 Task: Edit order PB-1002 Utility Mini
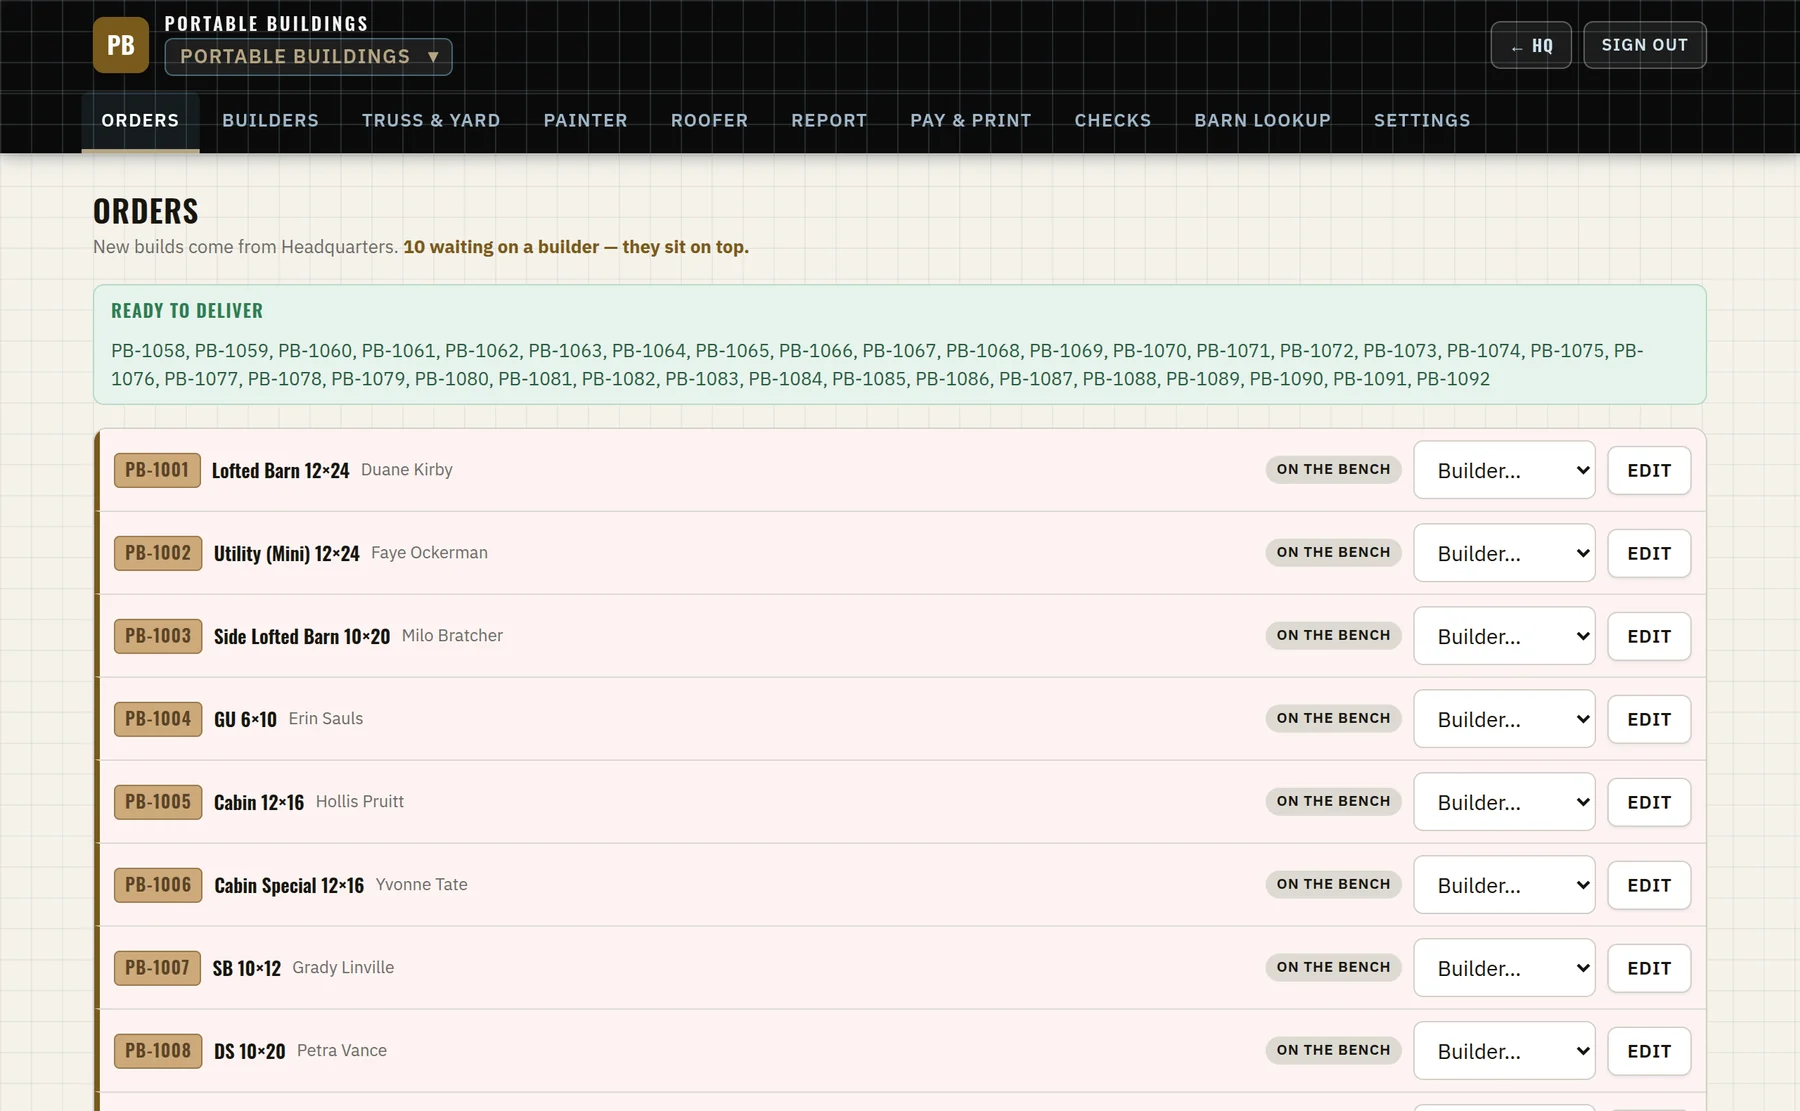point(1649,553)
